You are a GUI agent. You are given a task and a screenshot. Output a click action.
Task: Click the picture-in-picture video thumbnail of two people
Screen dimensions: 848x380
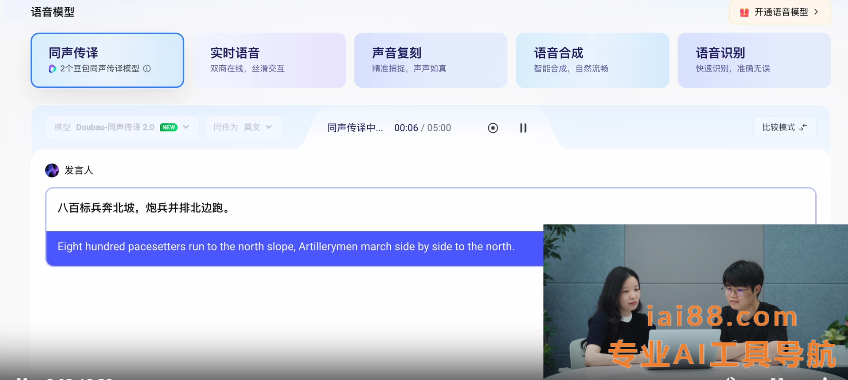(x=695, y=302)
